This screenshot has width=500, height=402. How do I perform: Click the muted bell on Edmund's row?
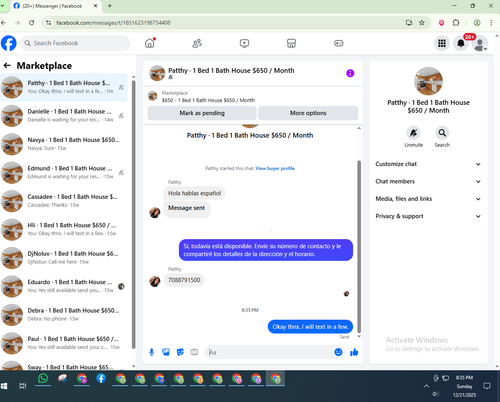[x=121, y=173]
